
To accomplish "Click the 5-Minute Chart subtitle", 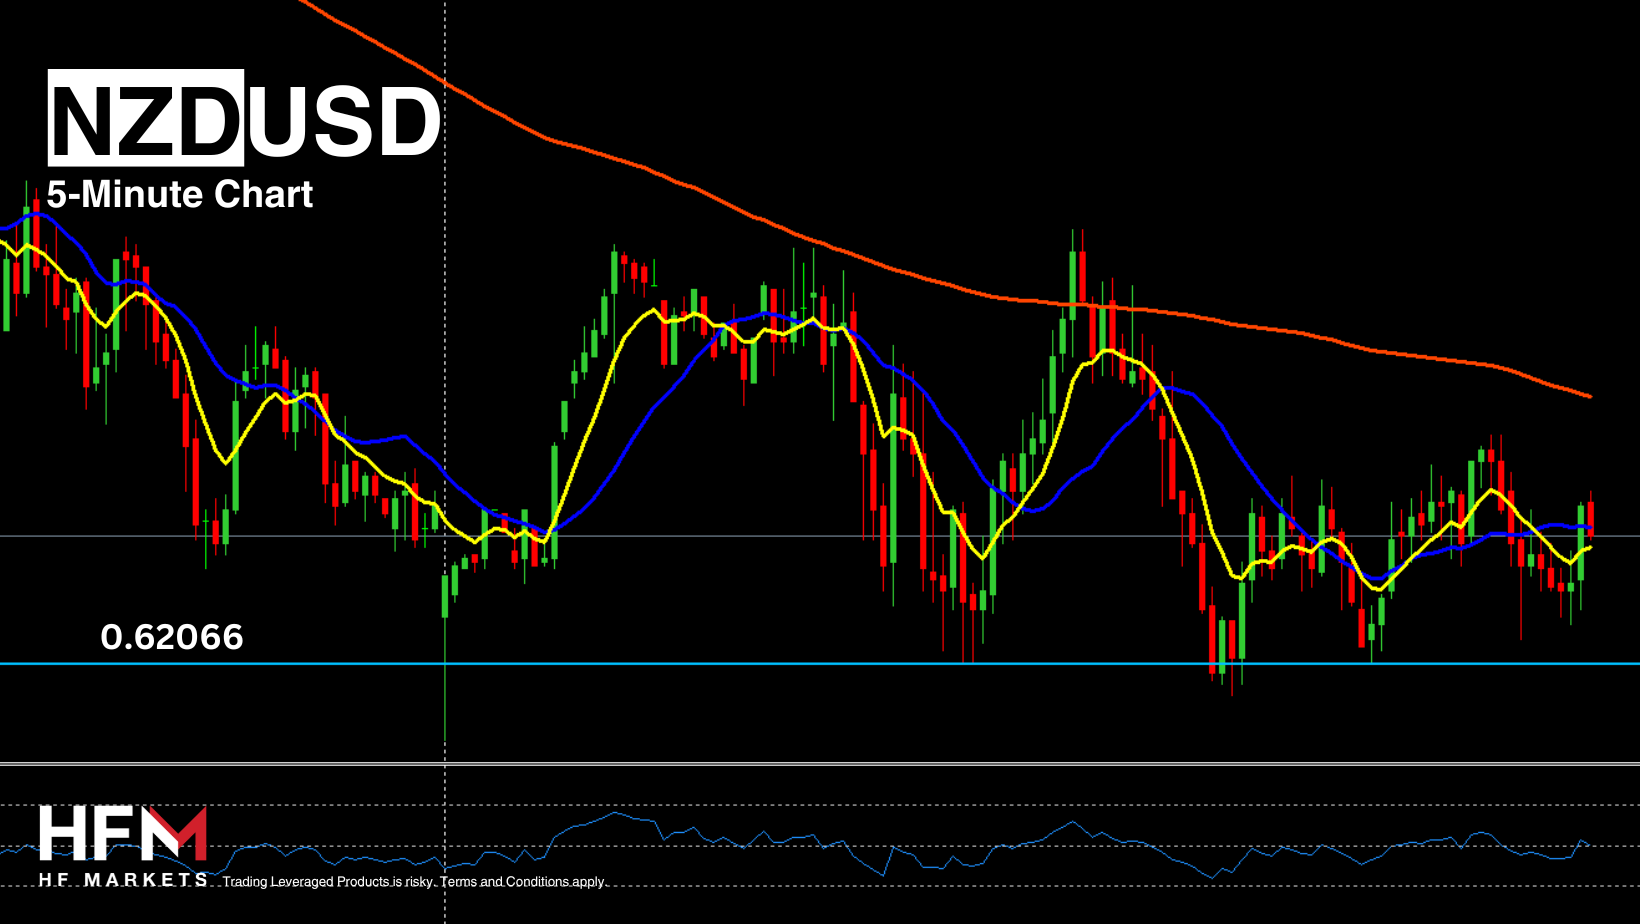I will tap(180, 194).
